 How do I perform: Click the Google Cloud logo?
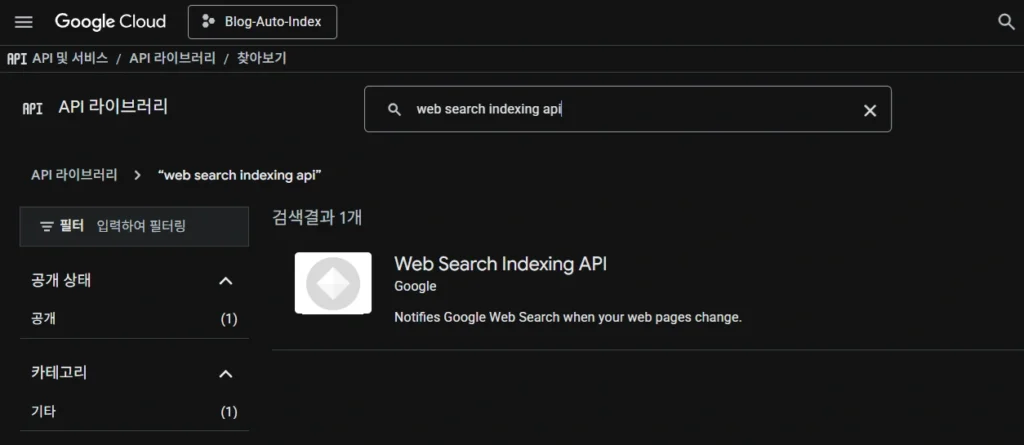click(x=110, y=22)
